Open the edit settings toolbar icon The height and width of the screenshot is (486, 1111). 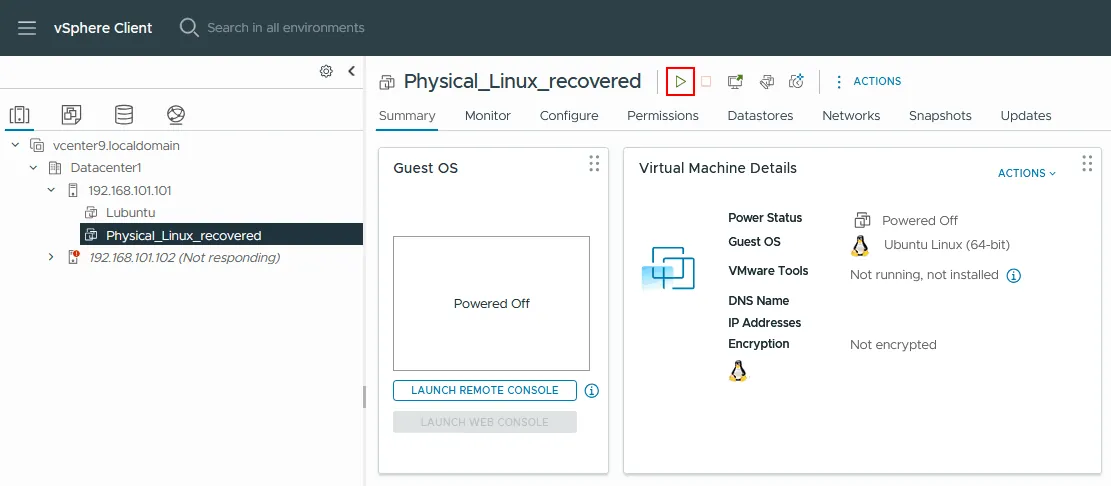tap(766, 81)
